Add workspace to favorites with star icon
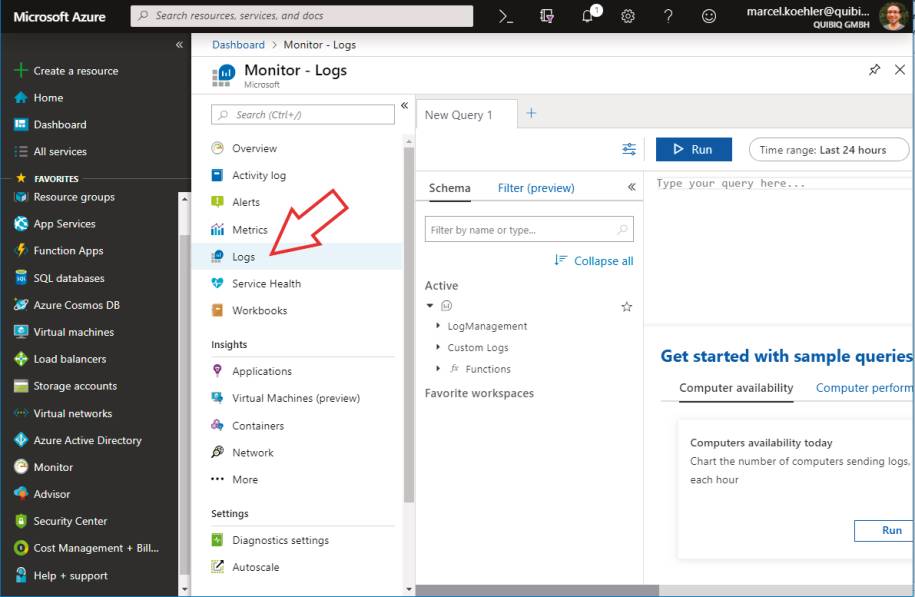915x597 pixels. point(627,306)
